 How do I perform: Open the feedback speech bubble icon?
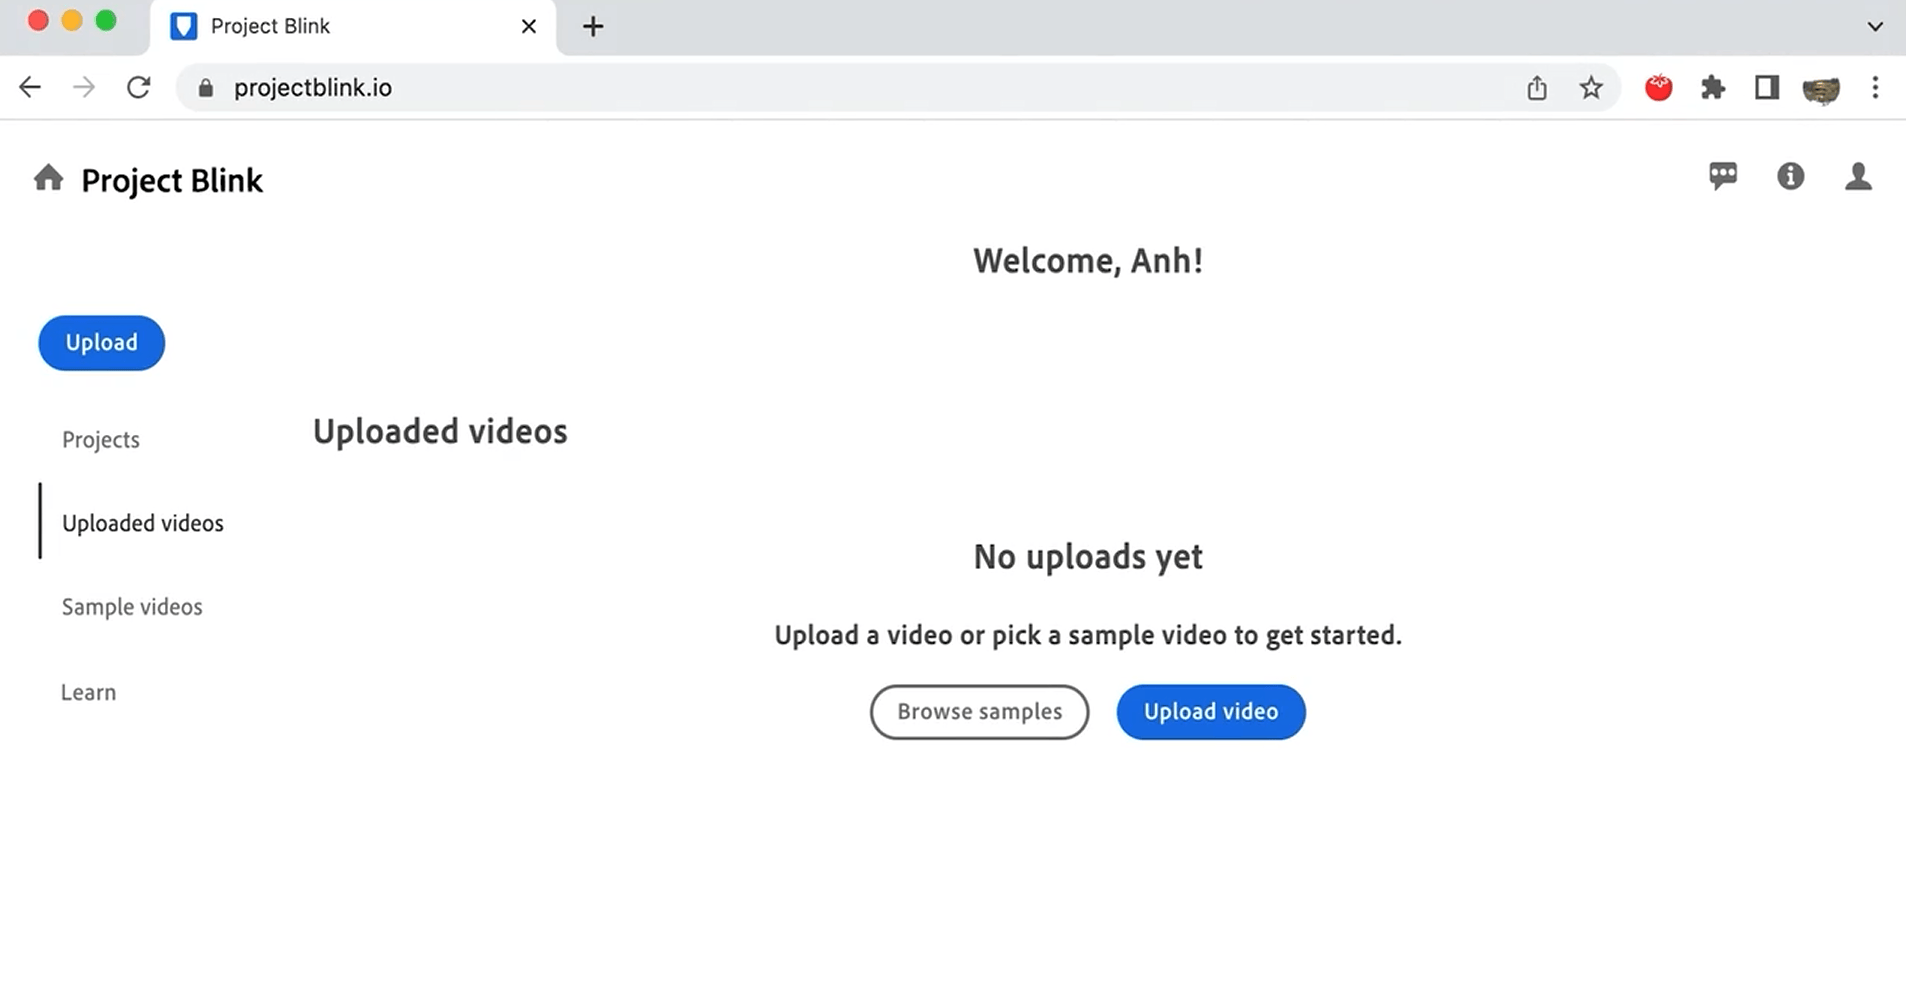(x=1723, y=176)
